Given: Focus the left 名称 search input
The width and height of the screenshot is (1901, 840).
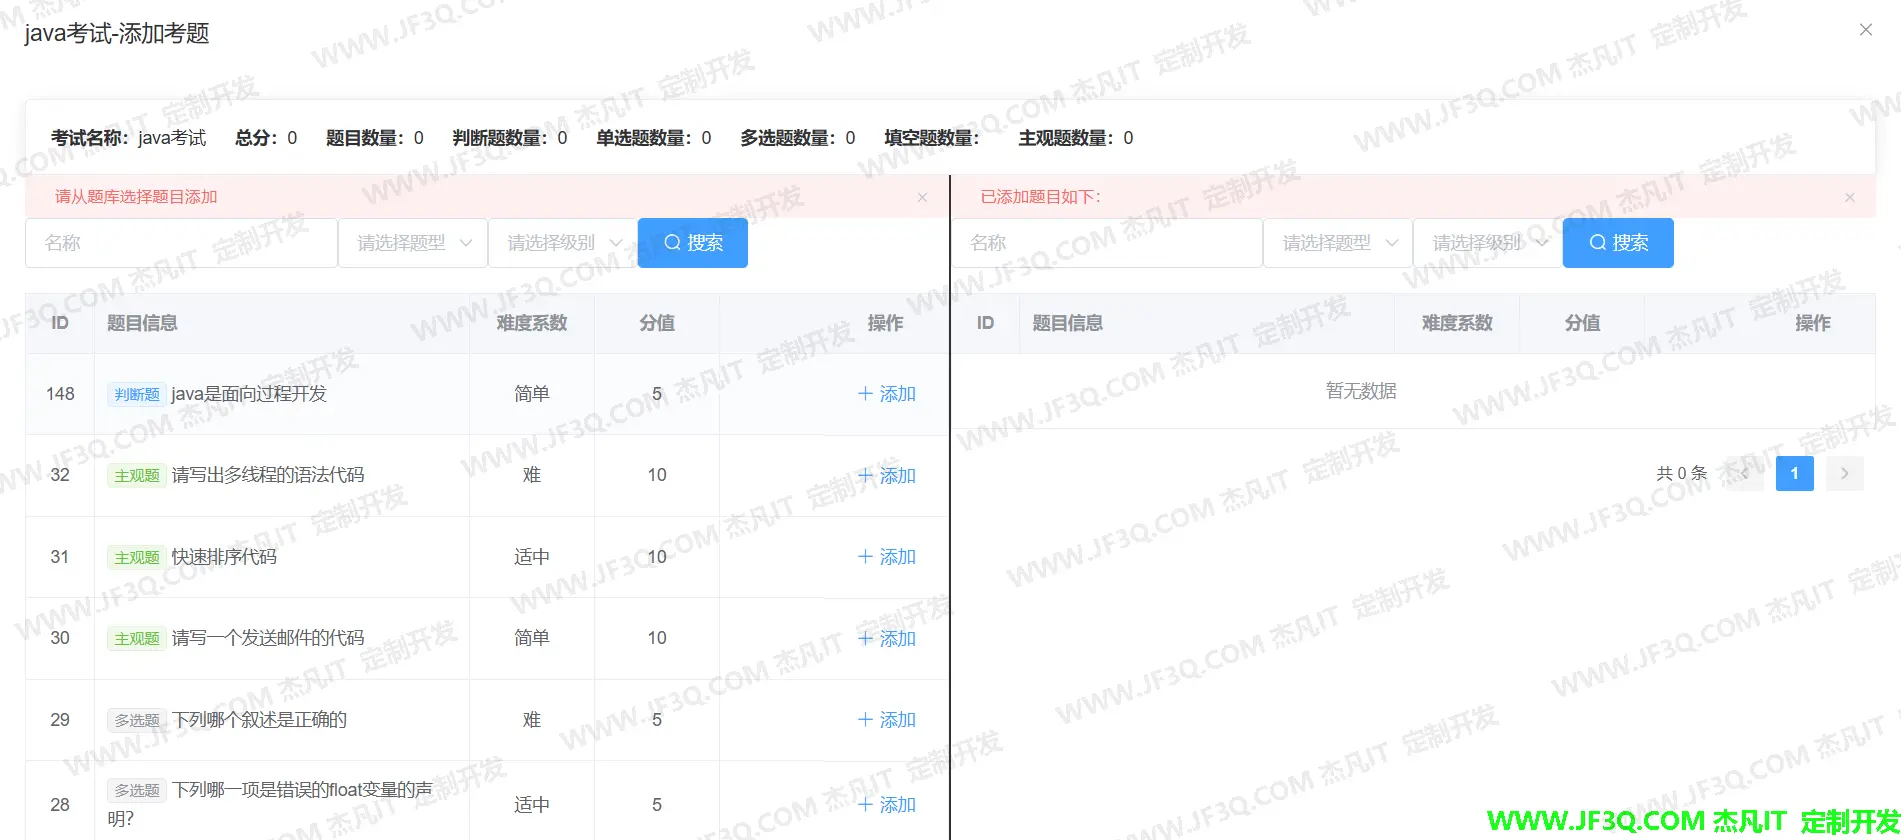Looking at the screenshot, I should click(x=181, y=243).
